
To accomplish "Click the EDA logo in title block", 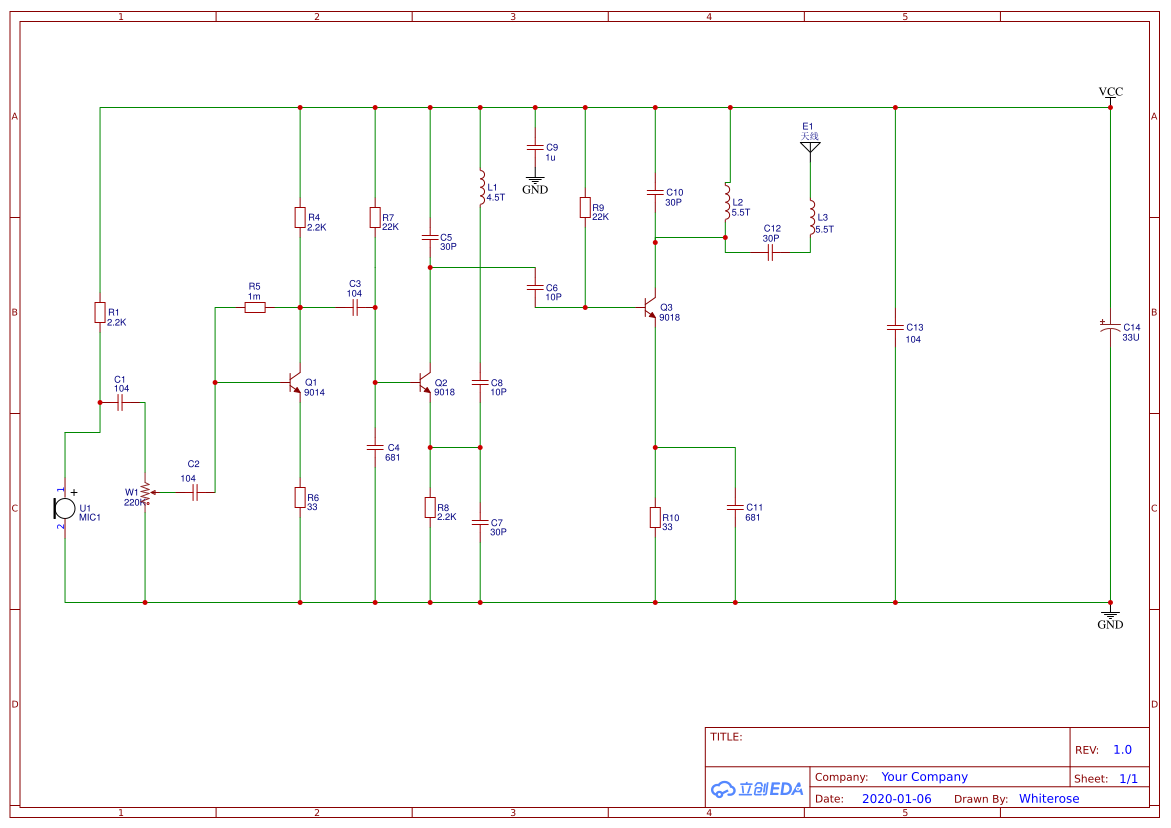I will (x=757, y=788).
